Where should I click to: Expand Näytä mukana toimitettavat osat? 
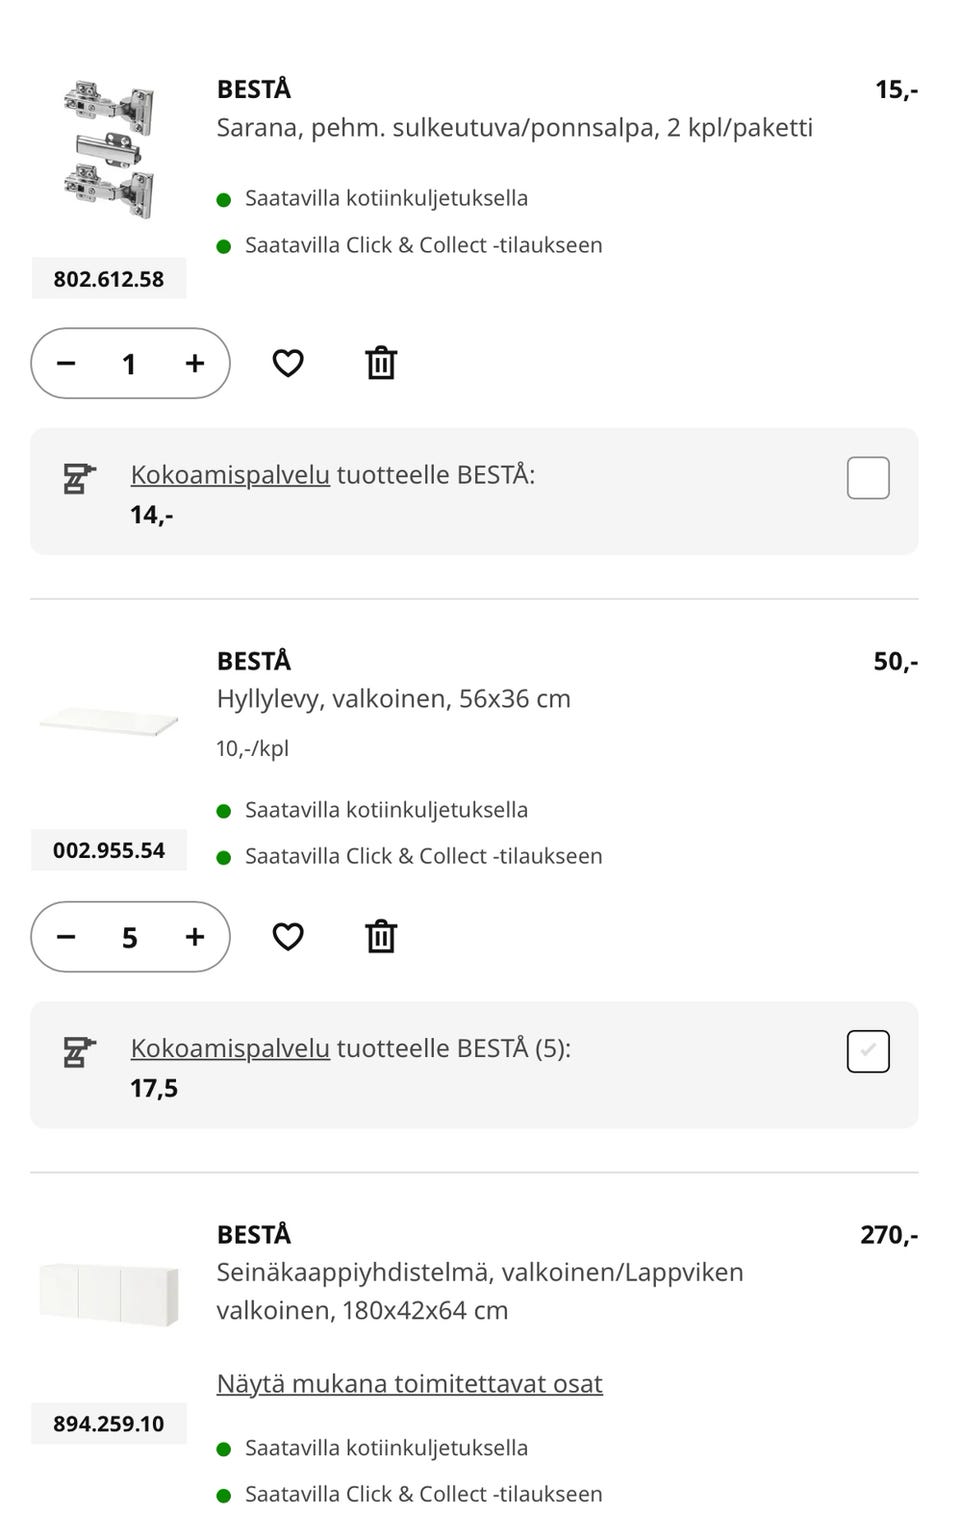tap(409, 1384)
